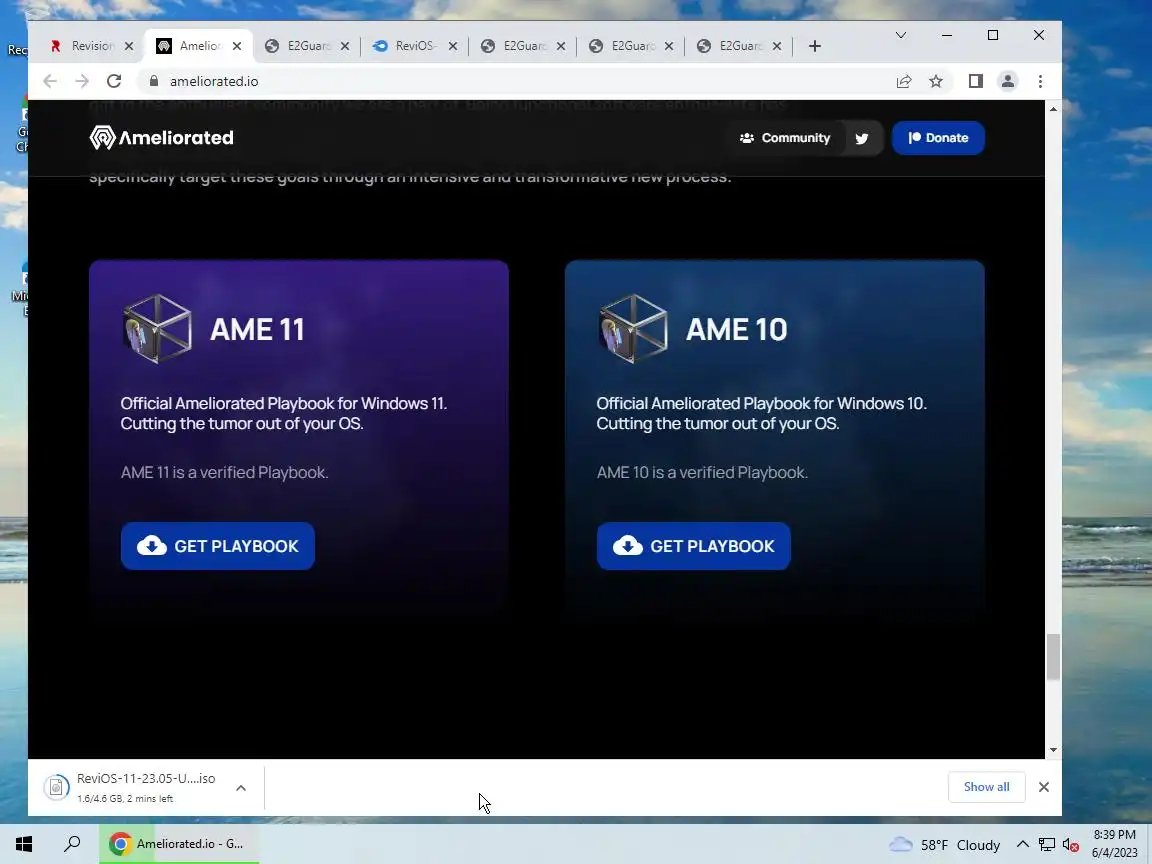Viewport: 1152px width, 864px height.
Task: Share this page via toolbar icon
Action: [x=904, y=82]
